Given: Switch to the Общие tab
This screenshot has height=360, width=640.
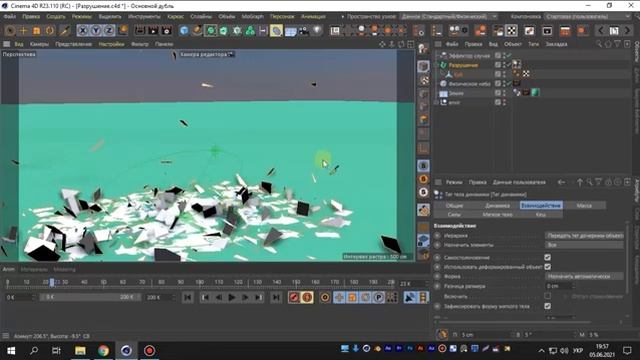Looking at the screenshot, I should [454, 205].
